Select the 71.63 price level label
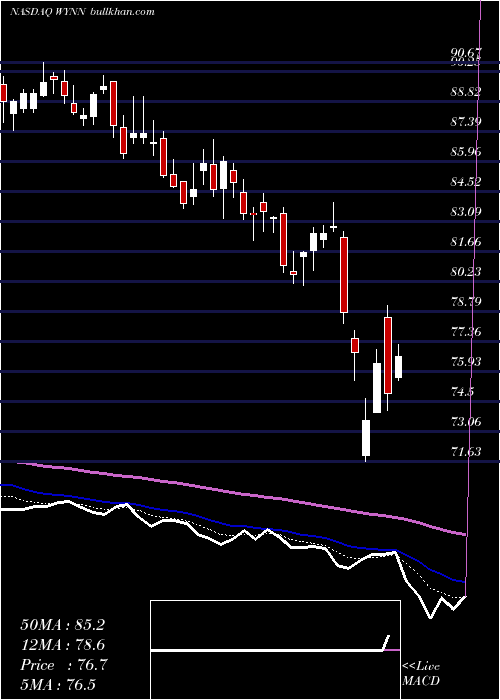The height and width of the screenshot is (700, 500). tap(466, 452)
